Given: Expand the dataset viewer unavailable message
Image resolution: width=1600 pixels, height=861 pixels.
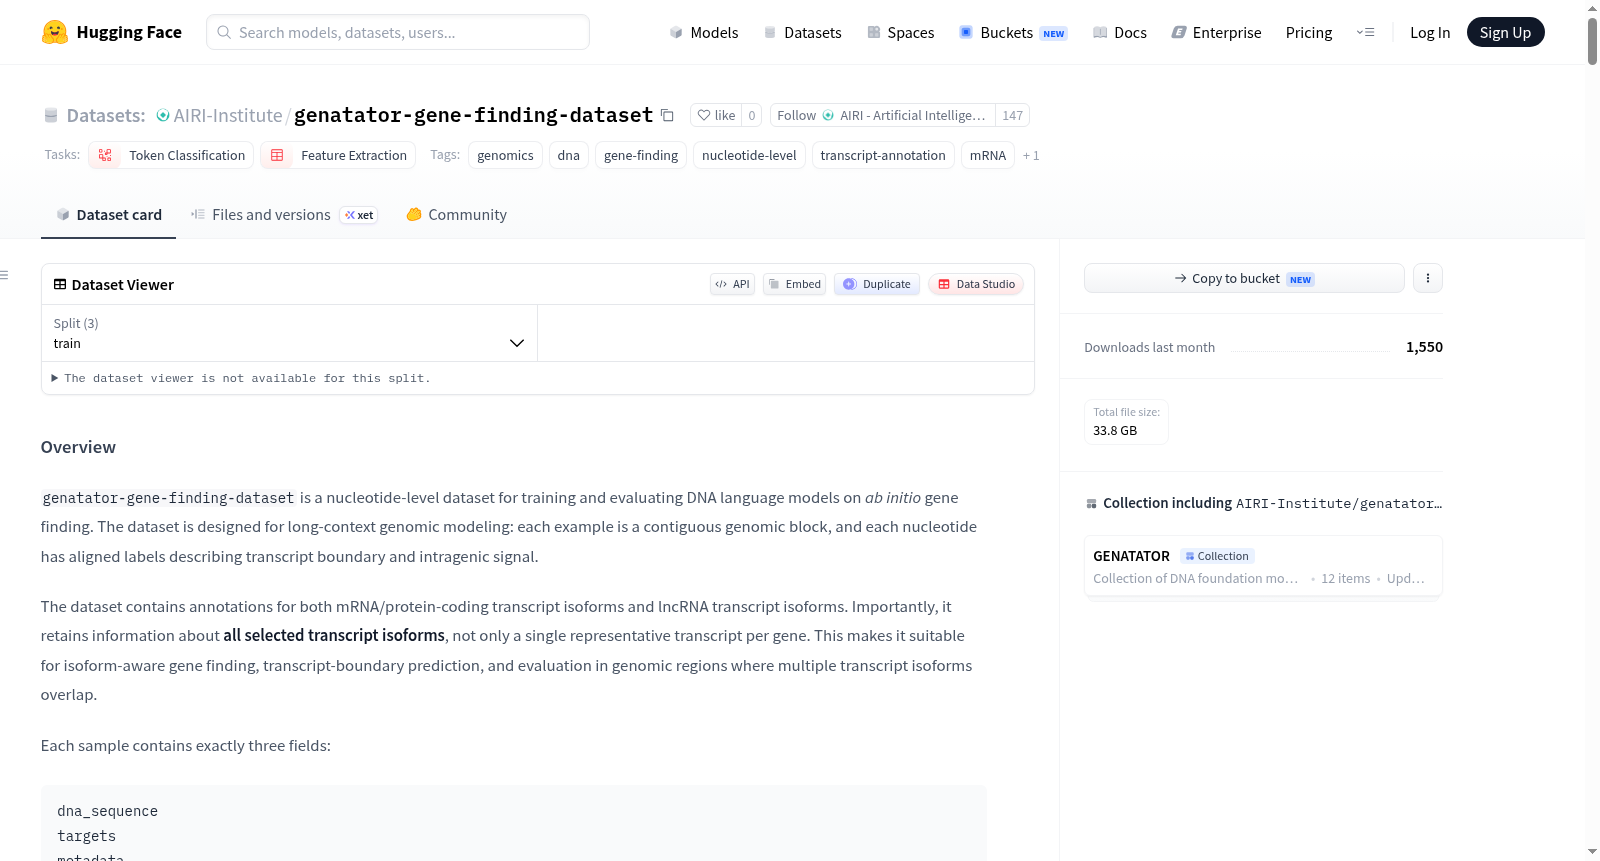Looking at the screenshot, I should pyautogui.click(x=241, y=378).
